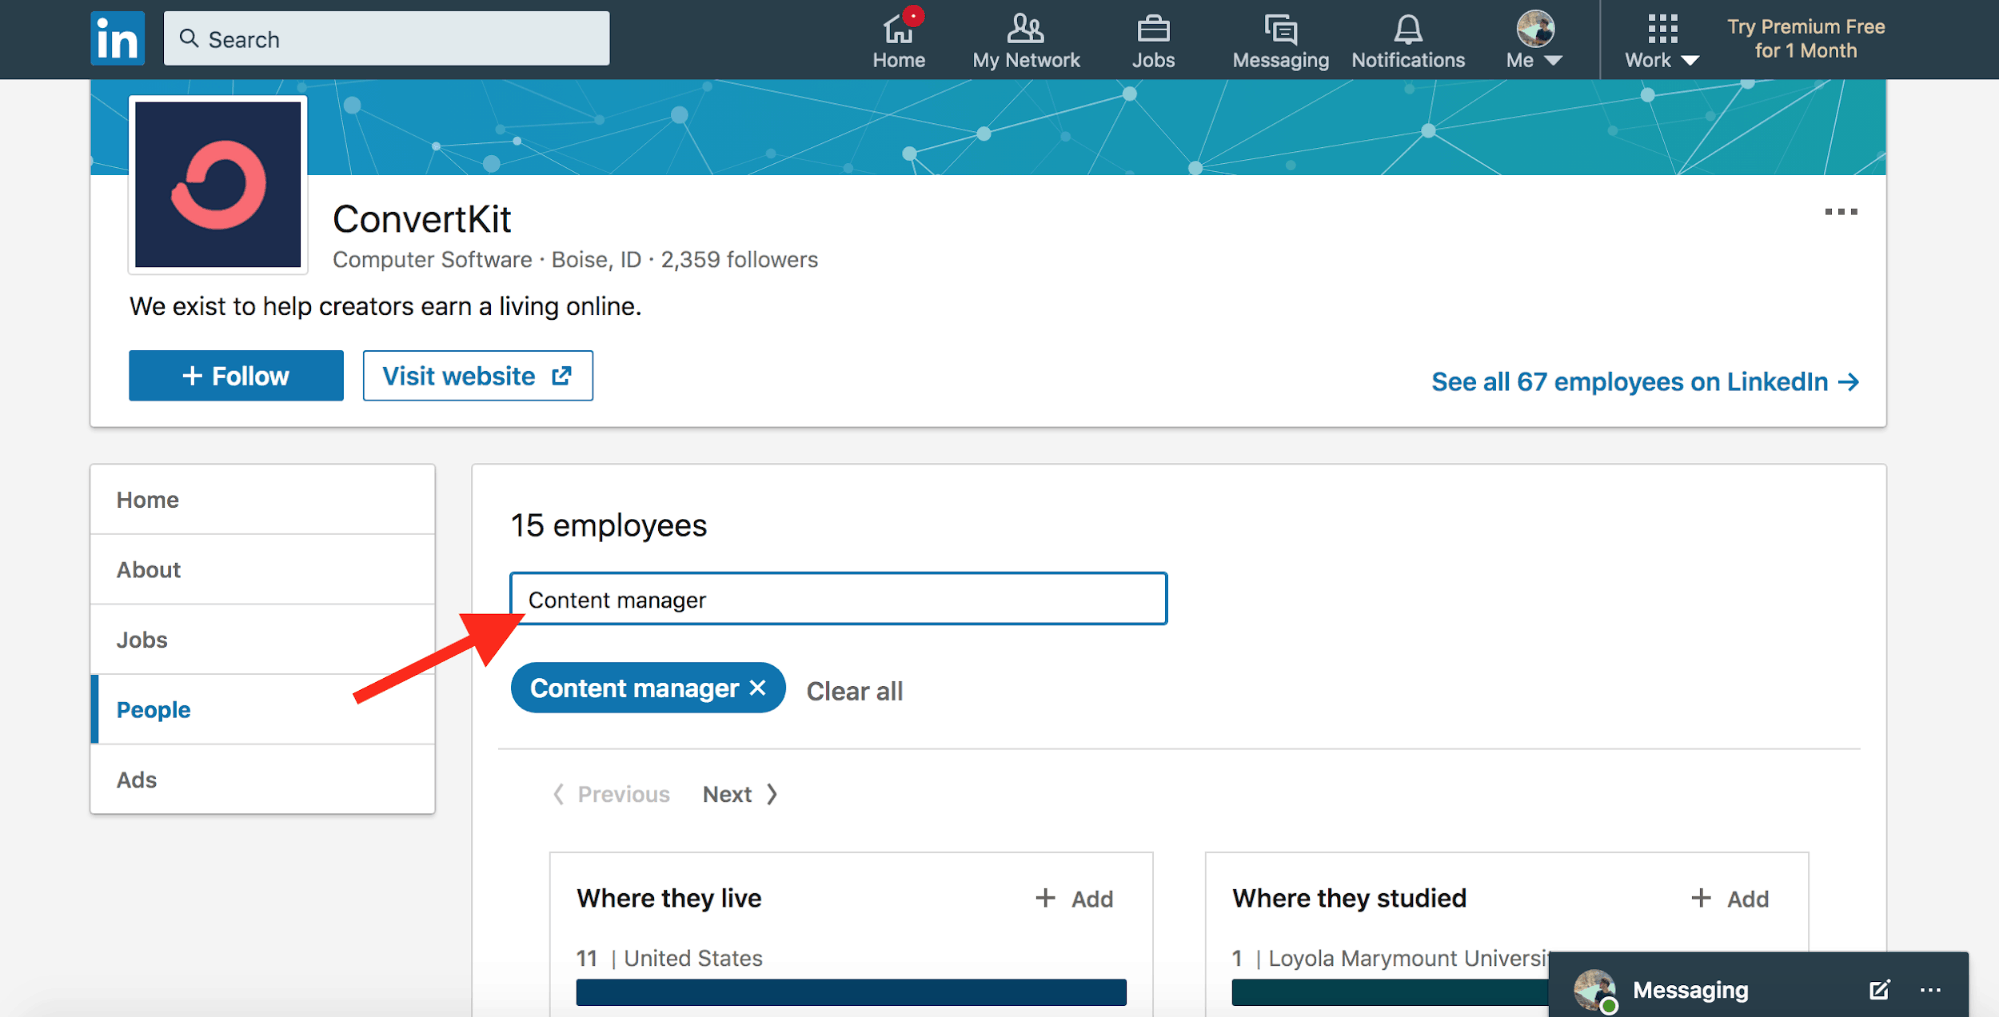Click the ConvertKit company logo thumbnail
1999x1018 pixels.
pos(218,185)
